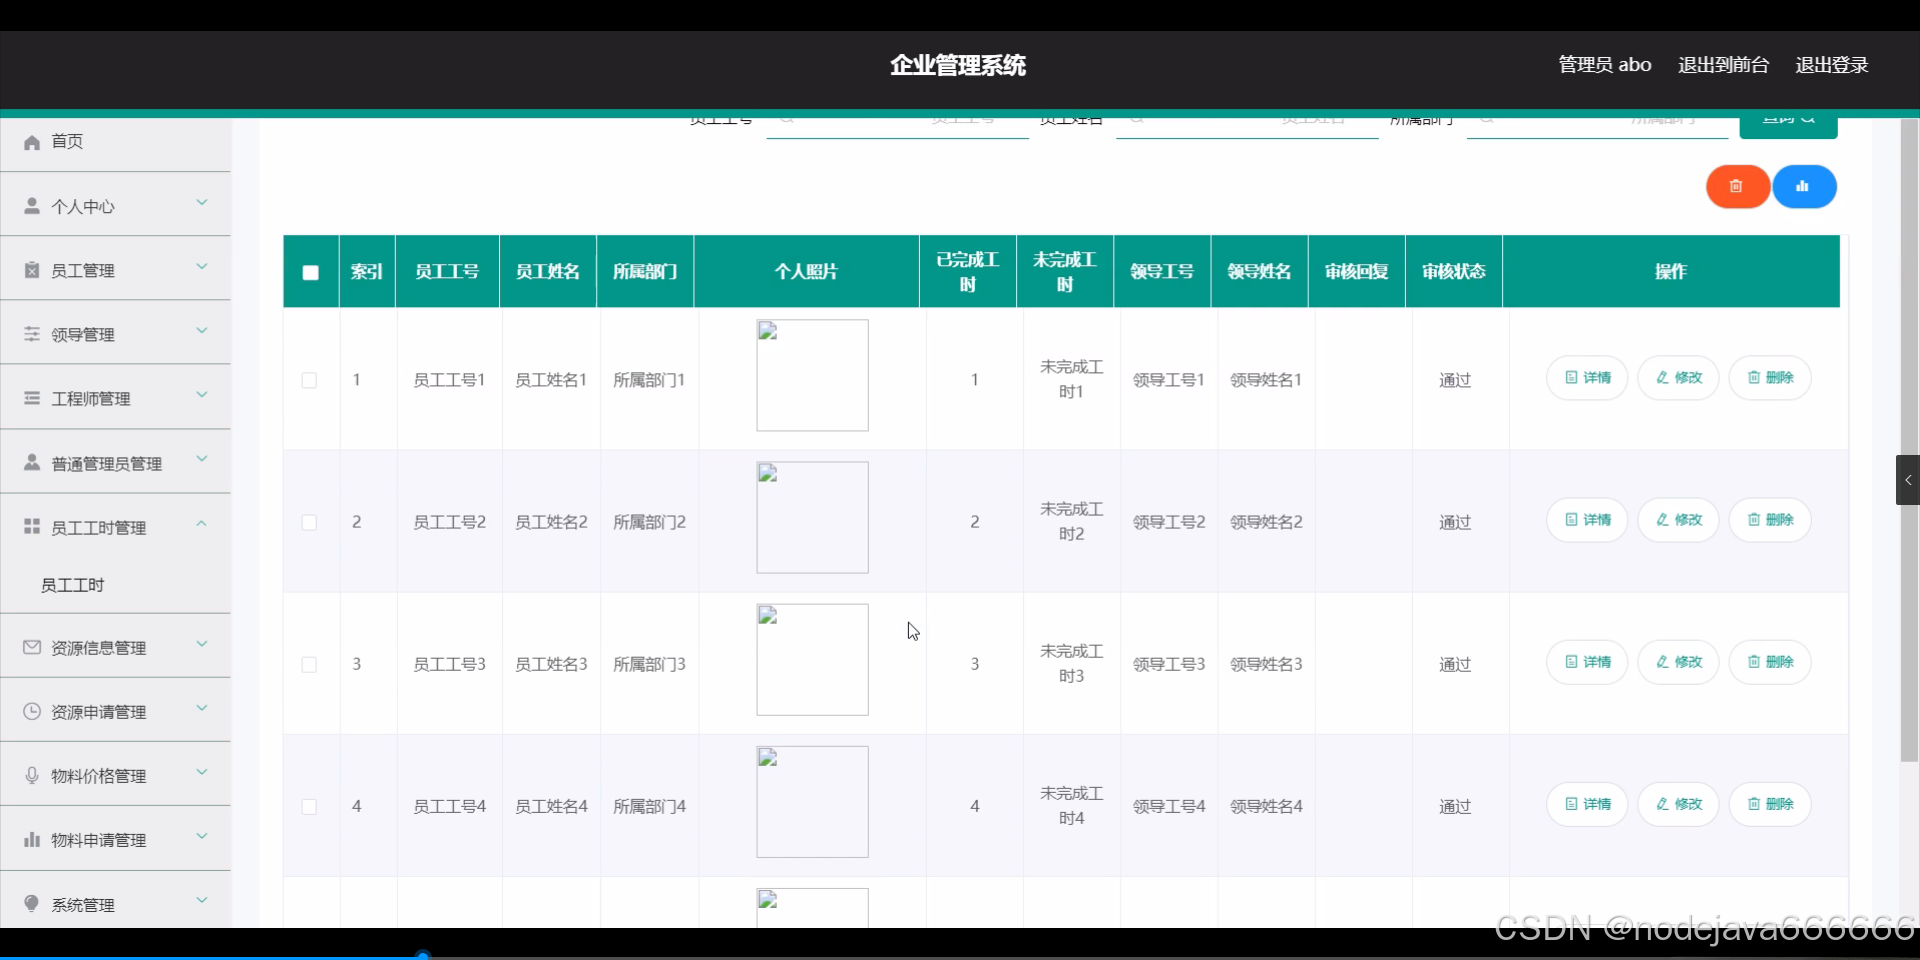
Task: Click the blue chart statistics button
Action: coord(1804,187)
